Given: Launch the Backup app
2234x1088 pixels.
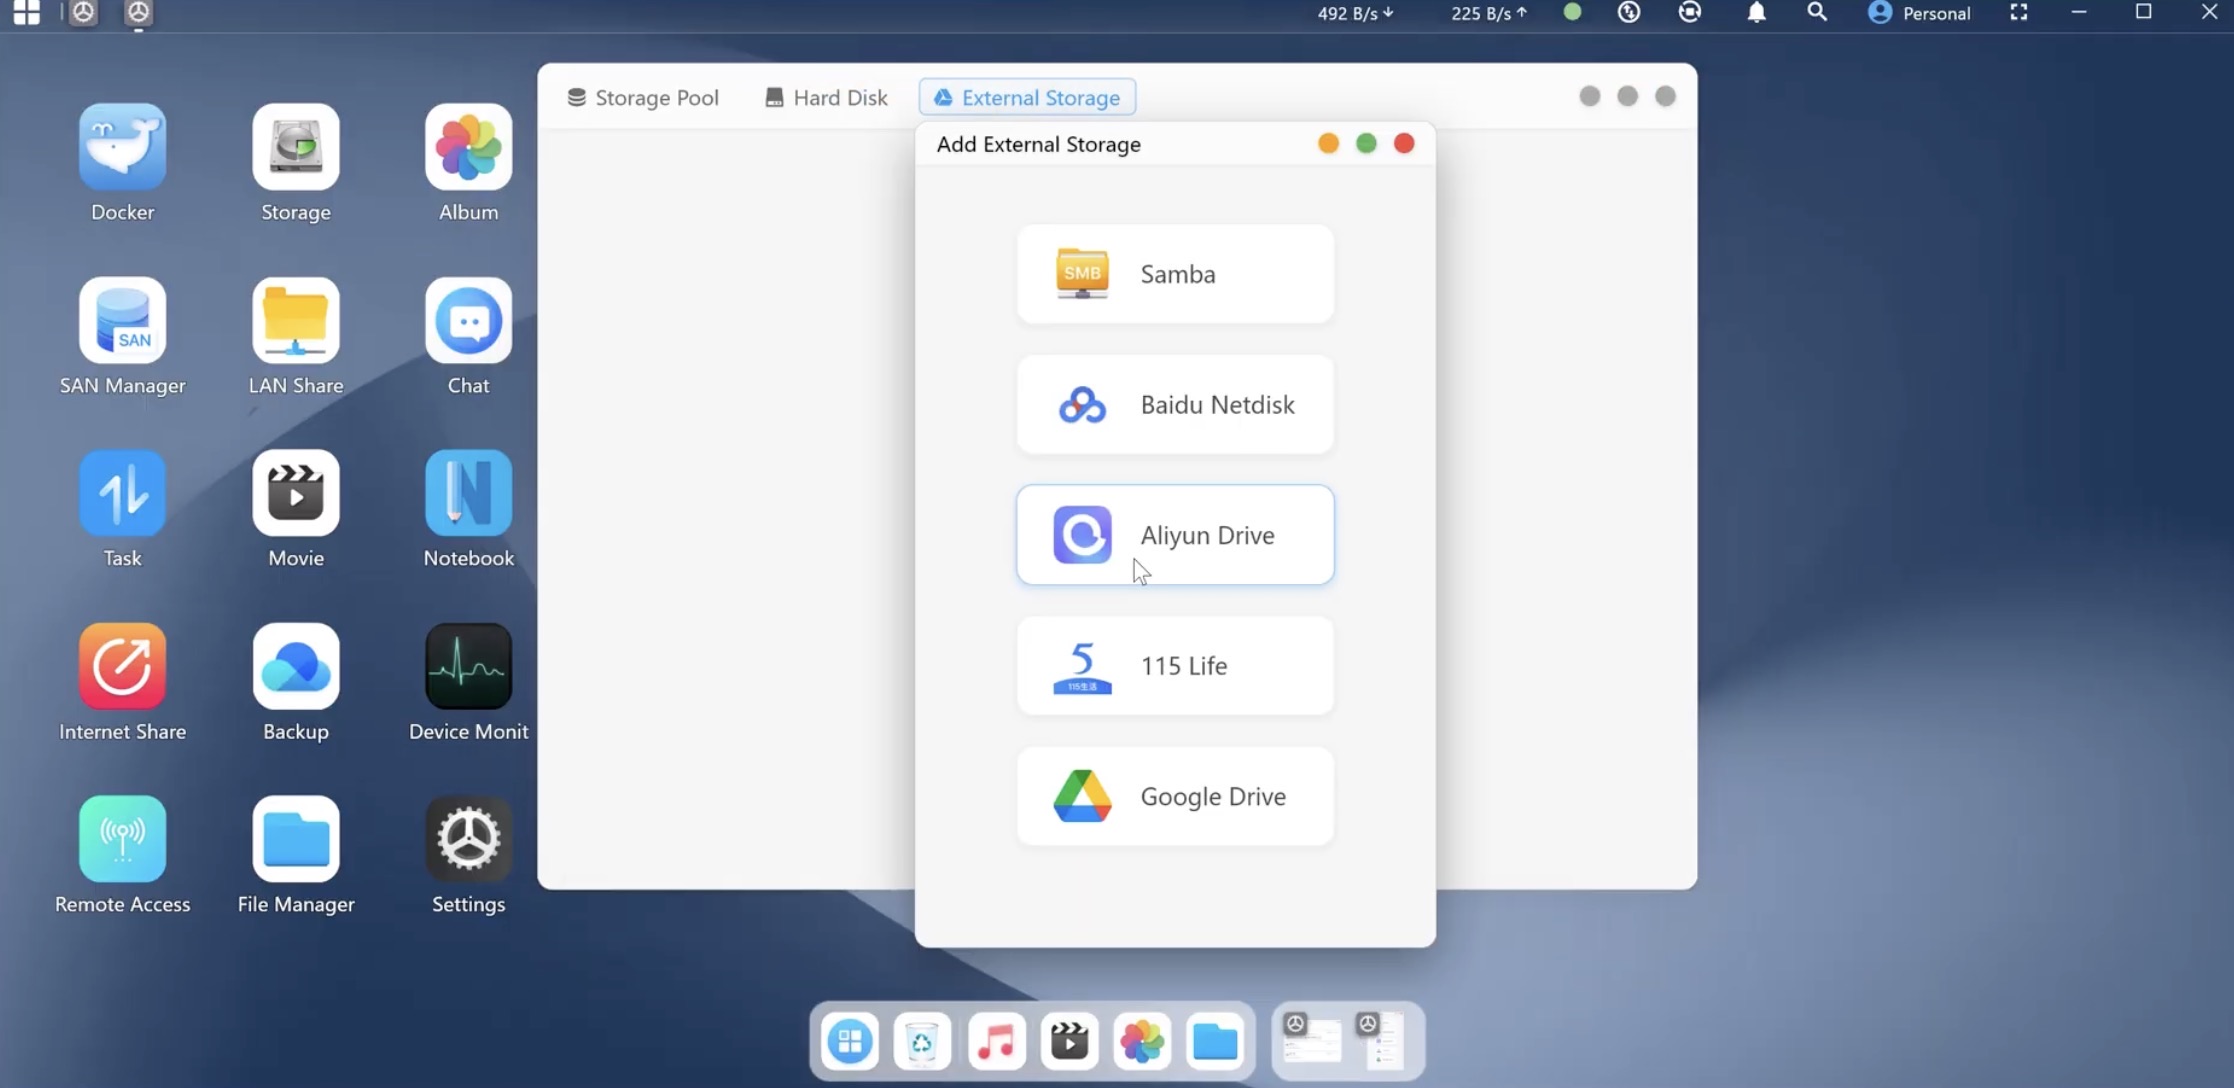Looking at the screenshot, I should [296, 666].
